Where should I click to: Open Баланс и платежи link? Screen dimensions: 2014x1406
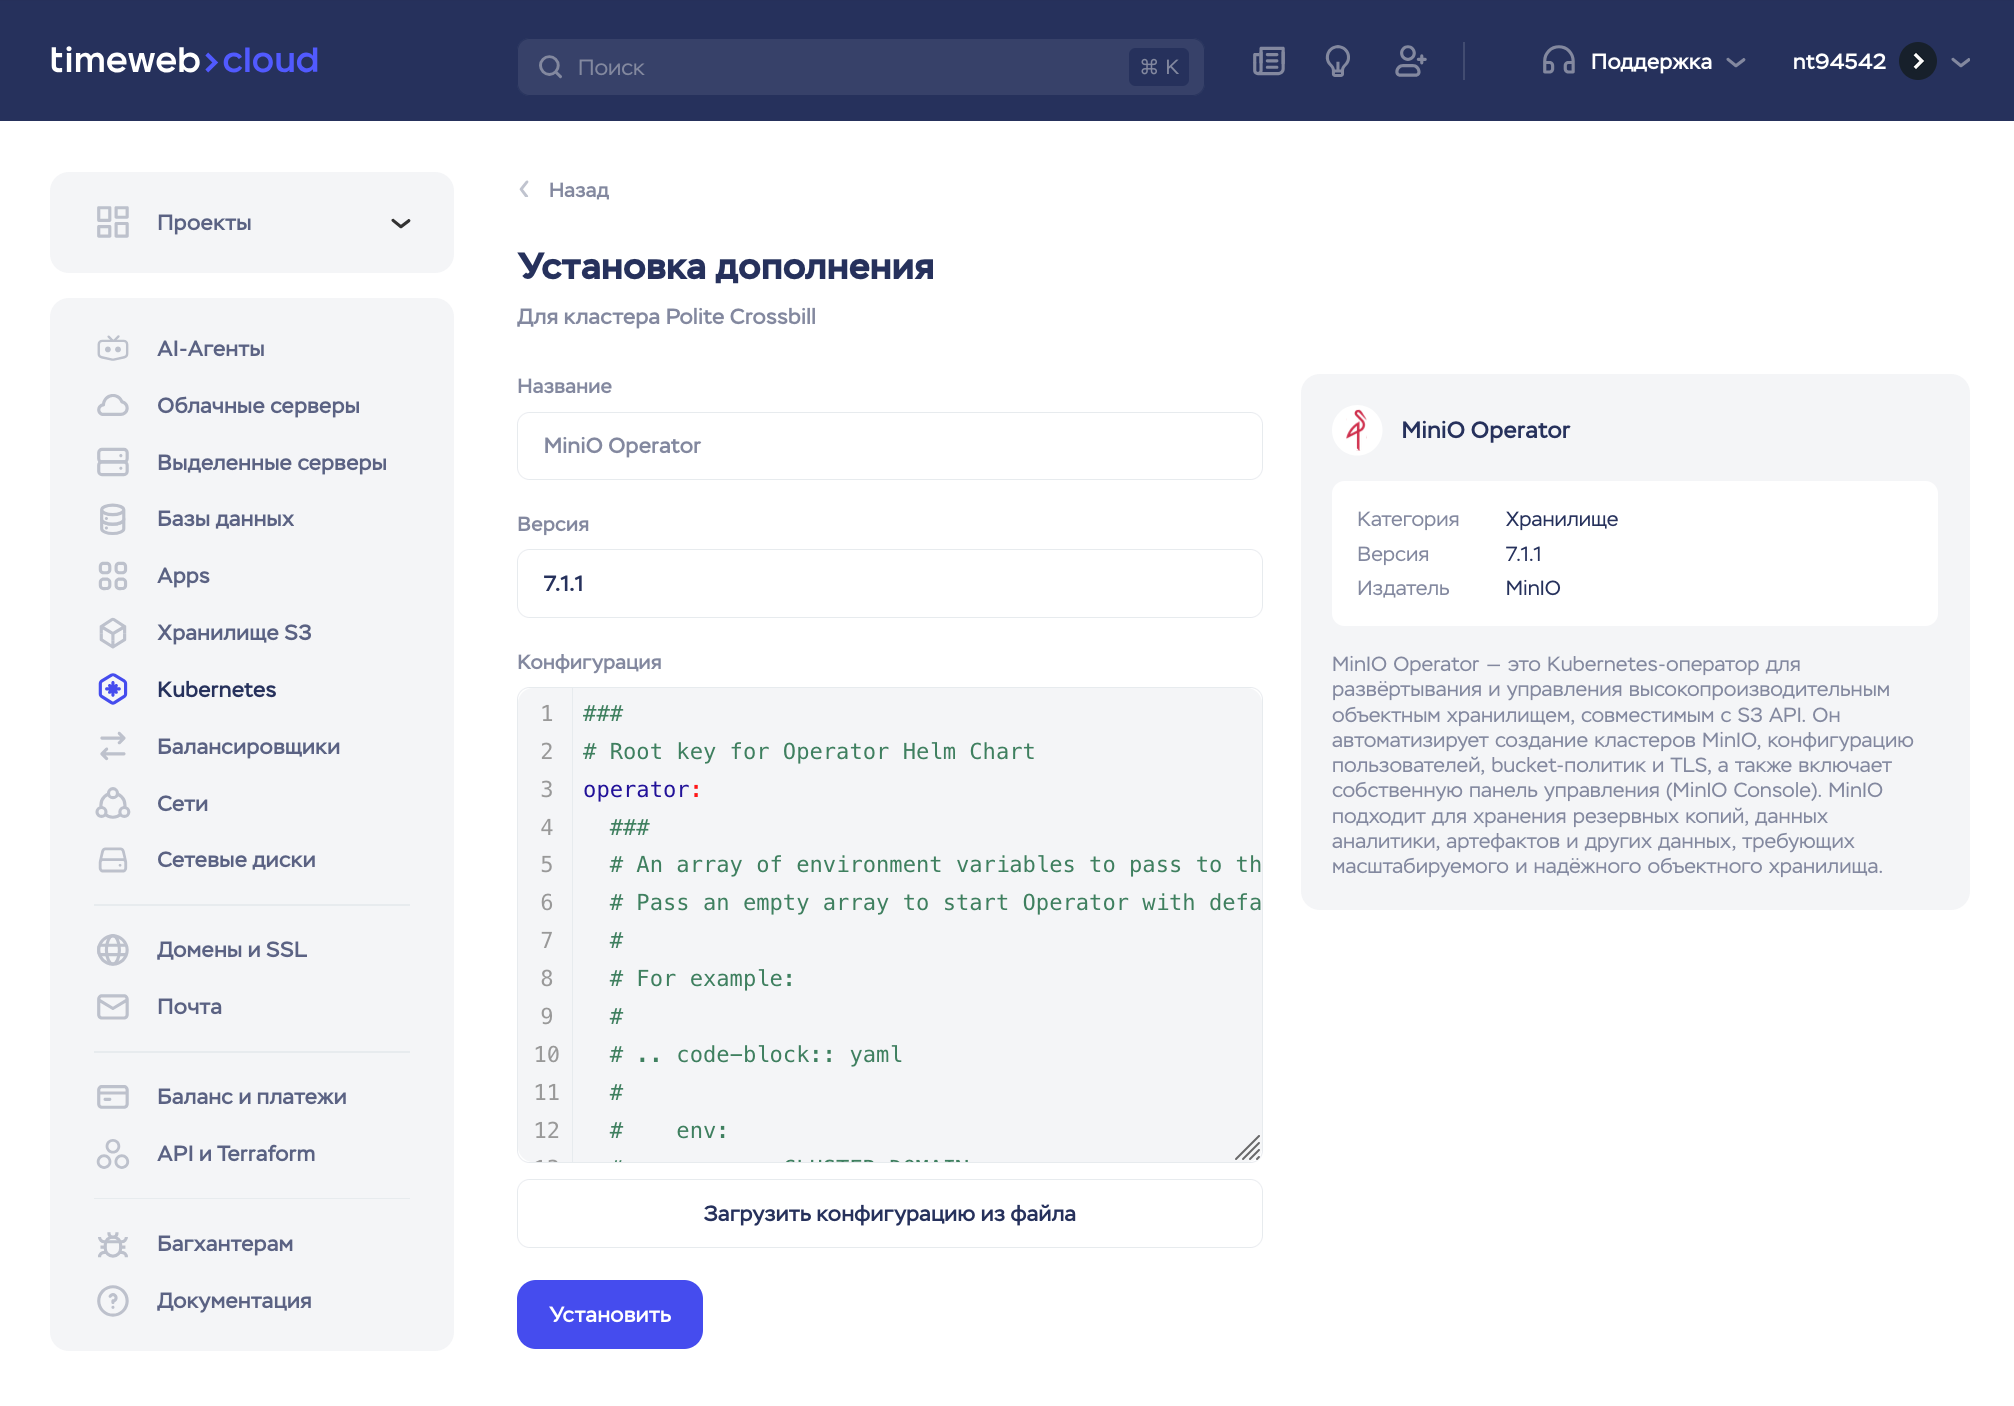[252, 1096]
